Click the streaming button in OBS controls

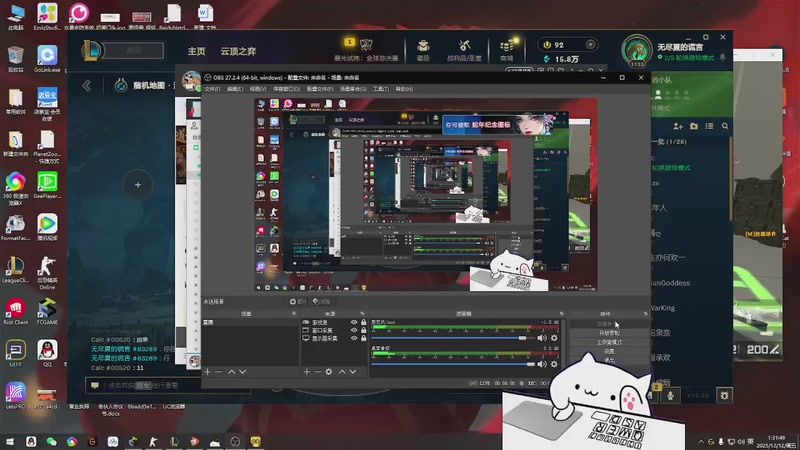coord(608,323)
